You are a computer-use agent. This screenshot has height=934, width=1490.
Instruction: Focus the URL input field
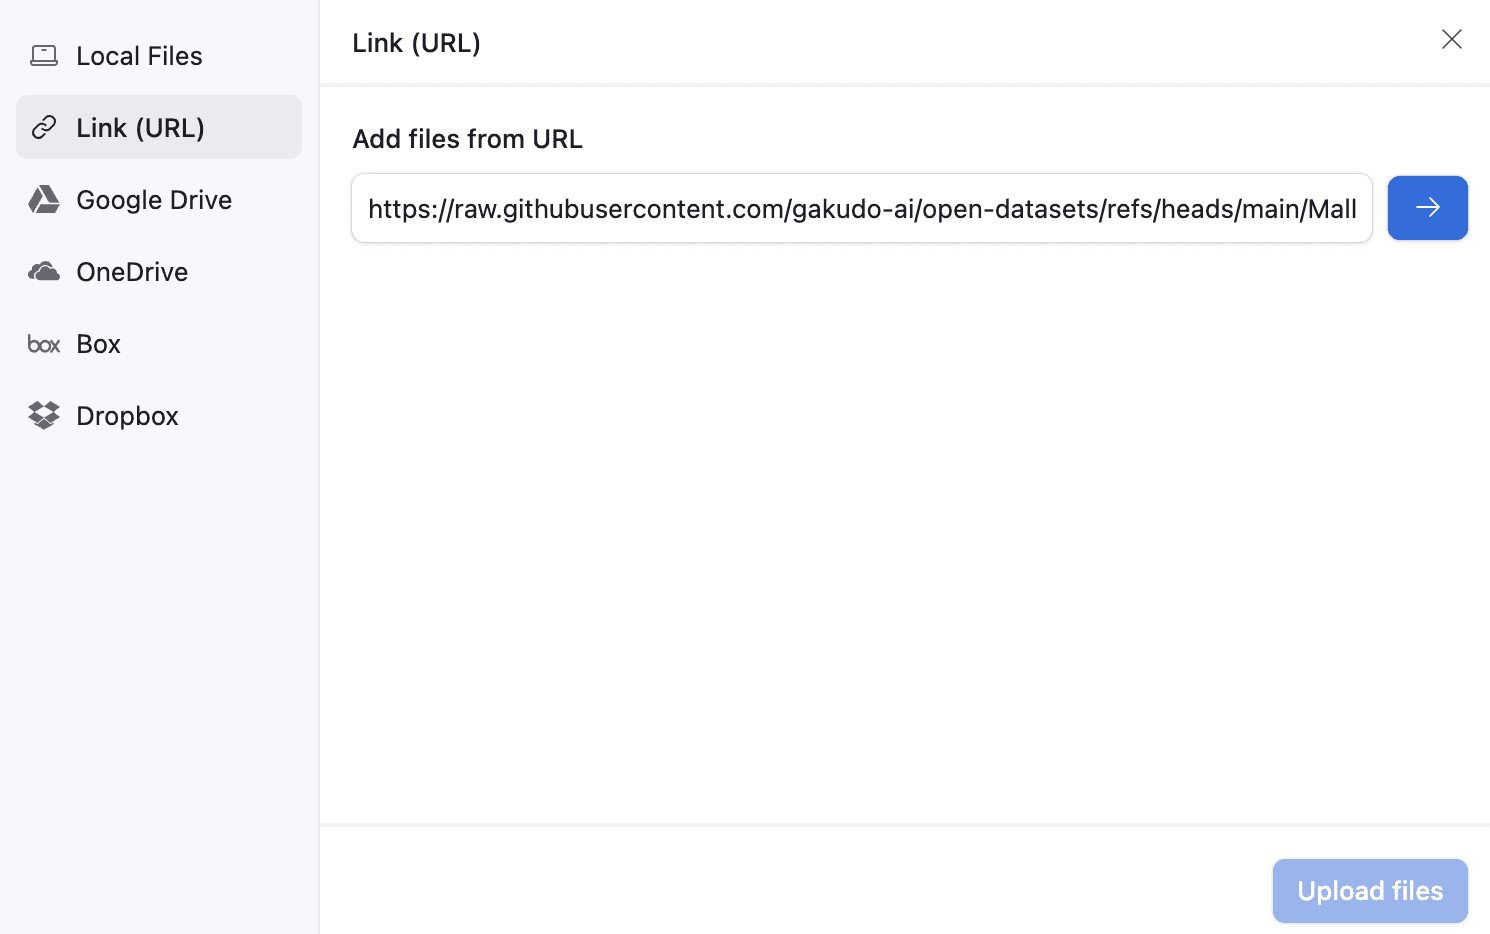tap(862, 208)
